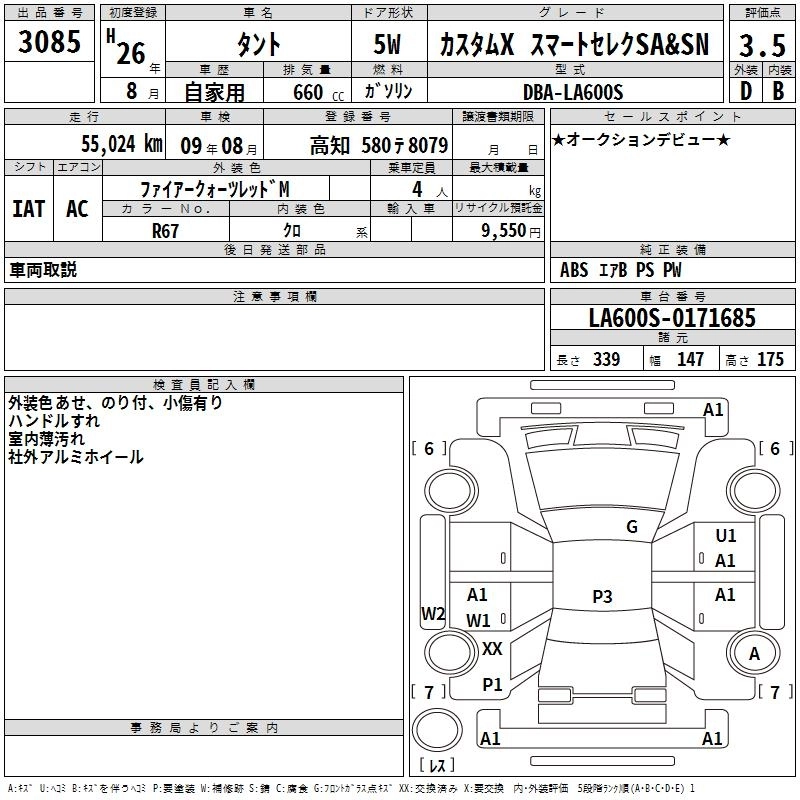Image resolution: width=800 pixels, height=800 pixels.
Task: Select grade カスタムX スマートセレクSA&SN
Action: 574,44
